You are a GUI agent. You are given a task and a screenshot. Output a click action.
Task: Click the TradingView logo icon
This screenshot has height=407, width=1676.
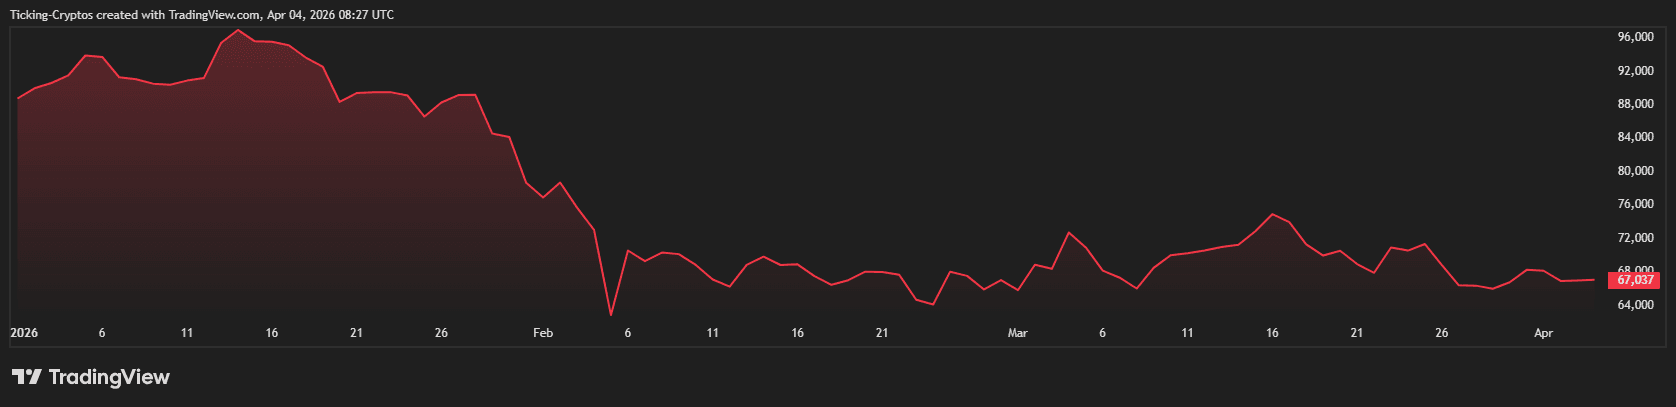coord(27,377)
